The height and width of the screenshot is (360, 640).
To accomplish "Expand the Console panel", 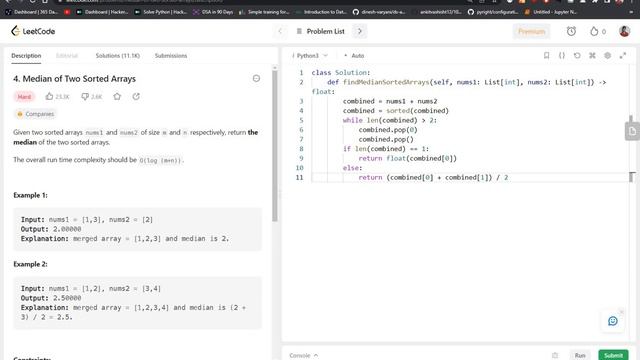I will click(303, 356).
